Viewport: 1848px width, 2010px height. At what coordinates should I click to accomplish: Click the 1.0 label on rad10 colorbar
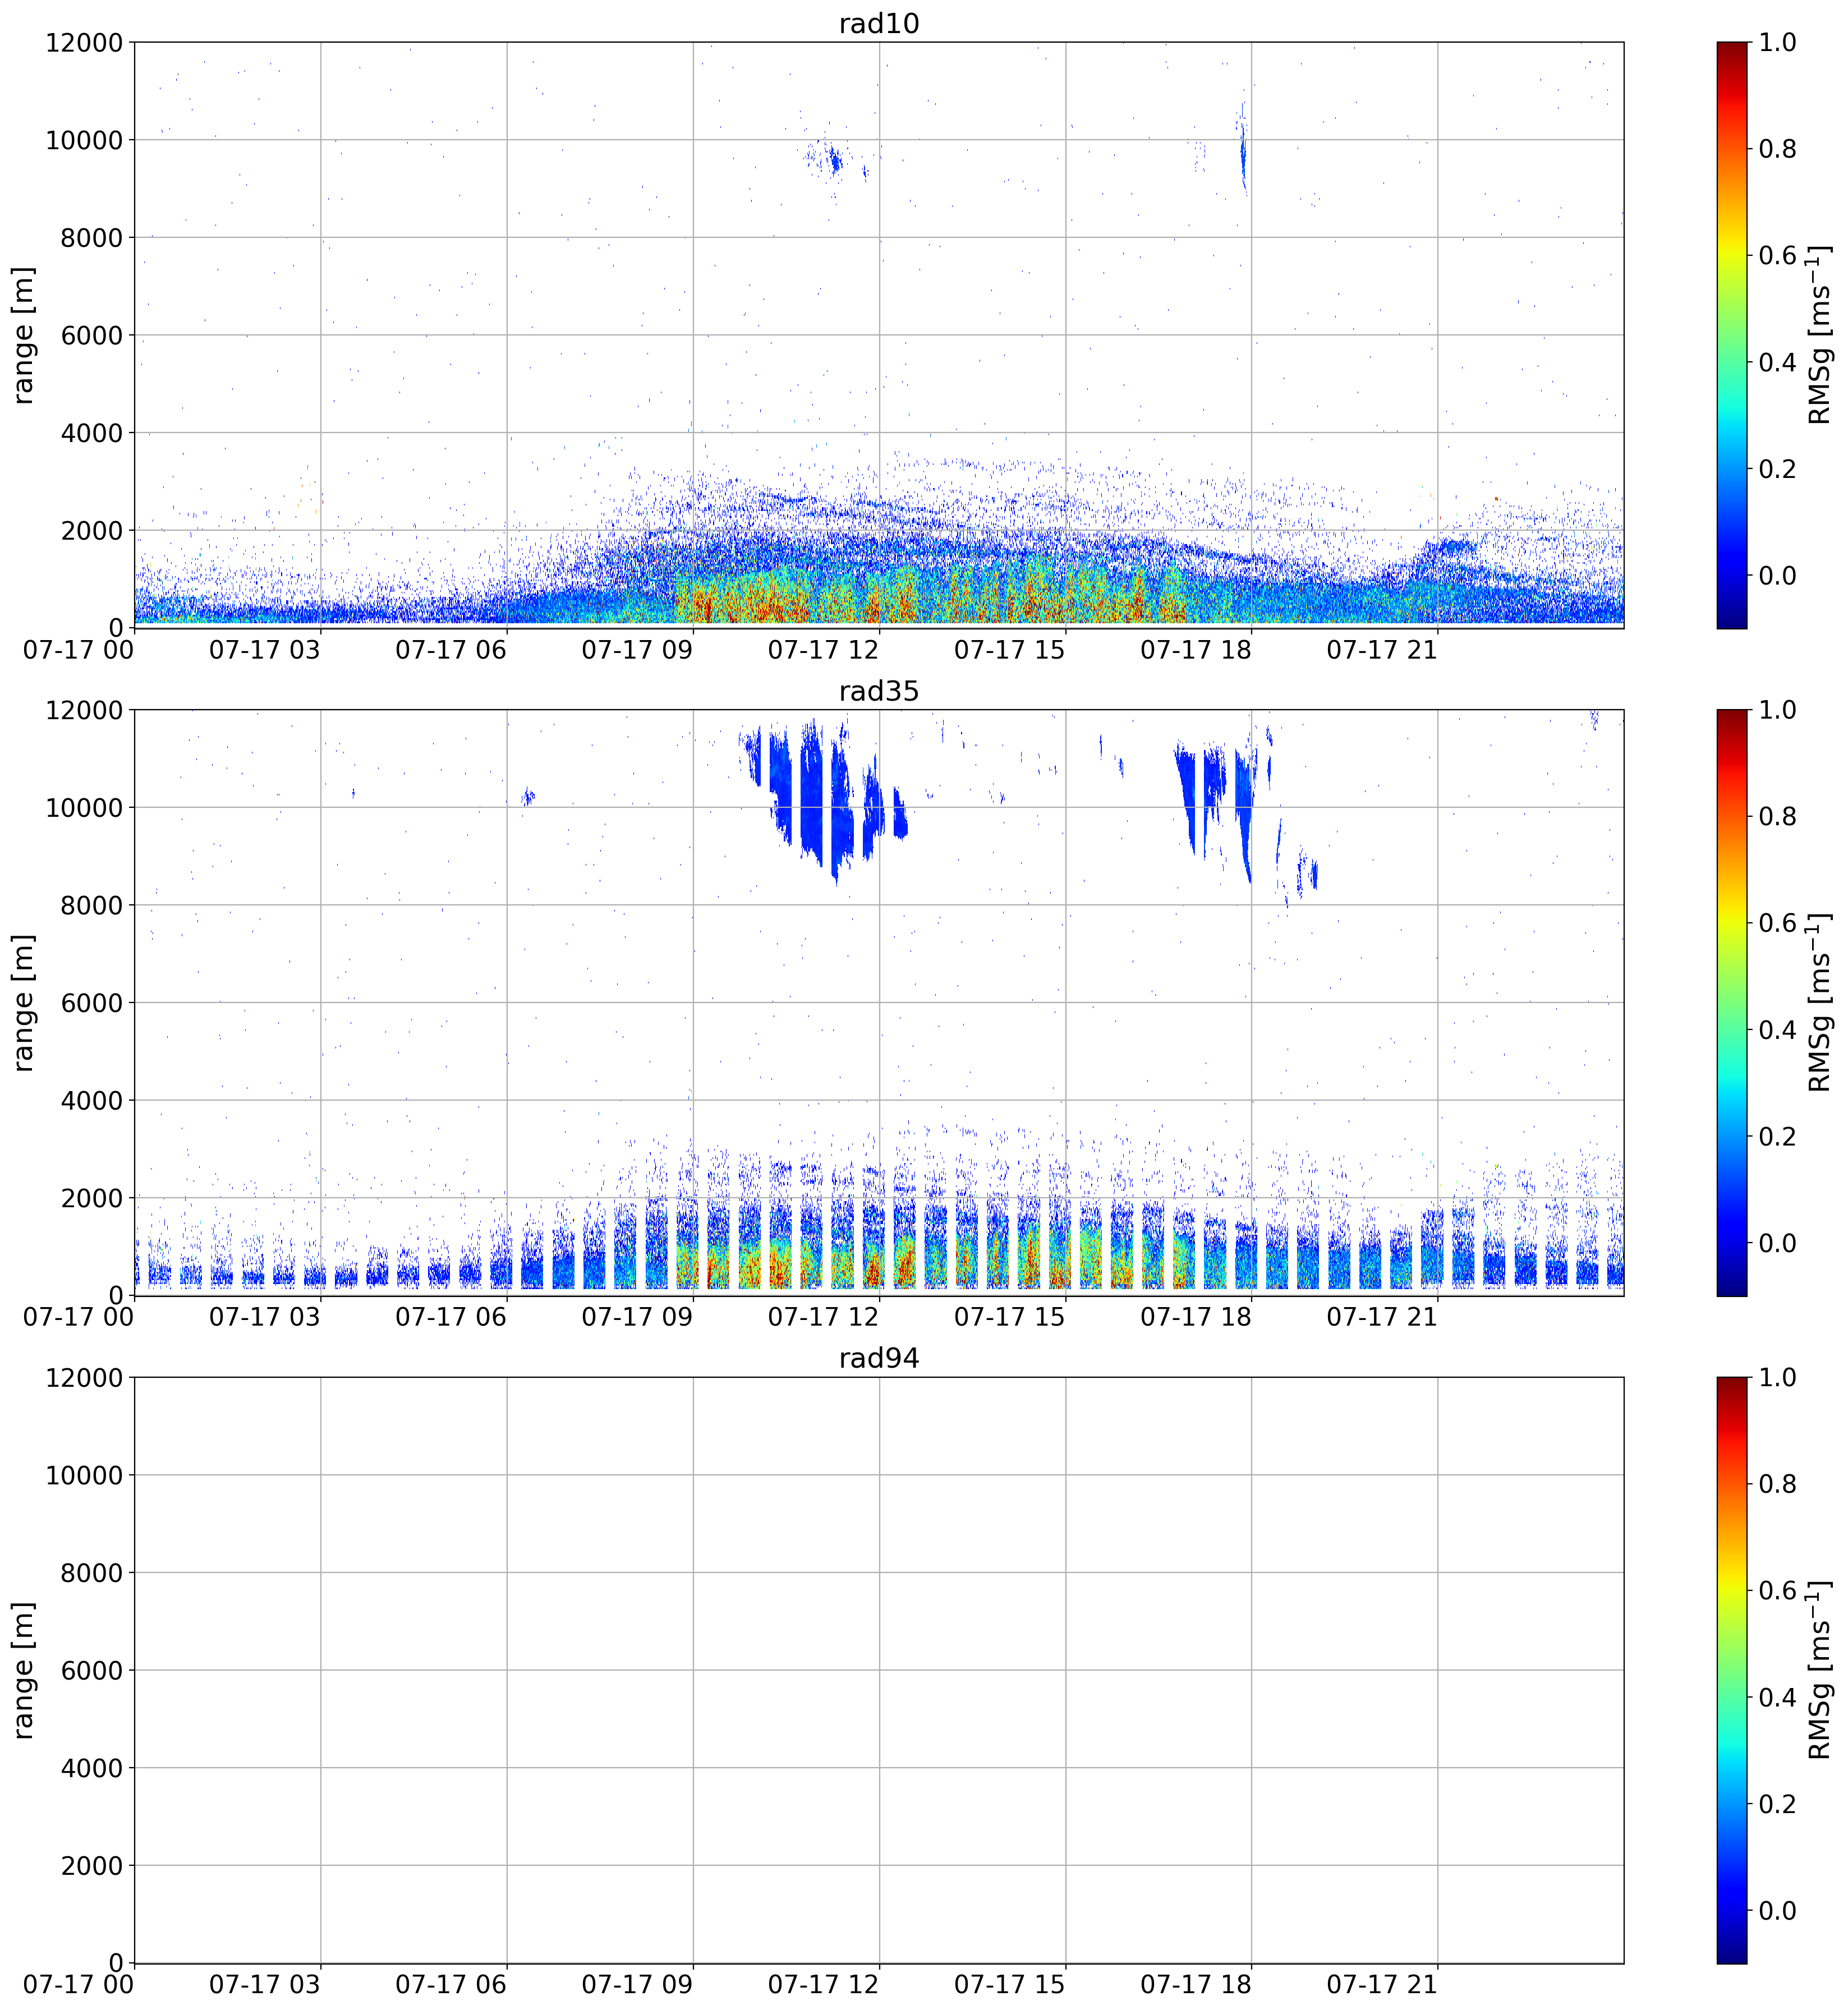1778,42
